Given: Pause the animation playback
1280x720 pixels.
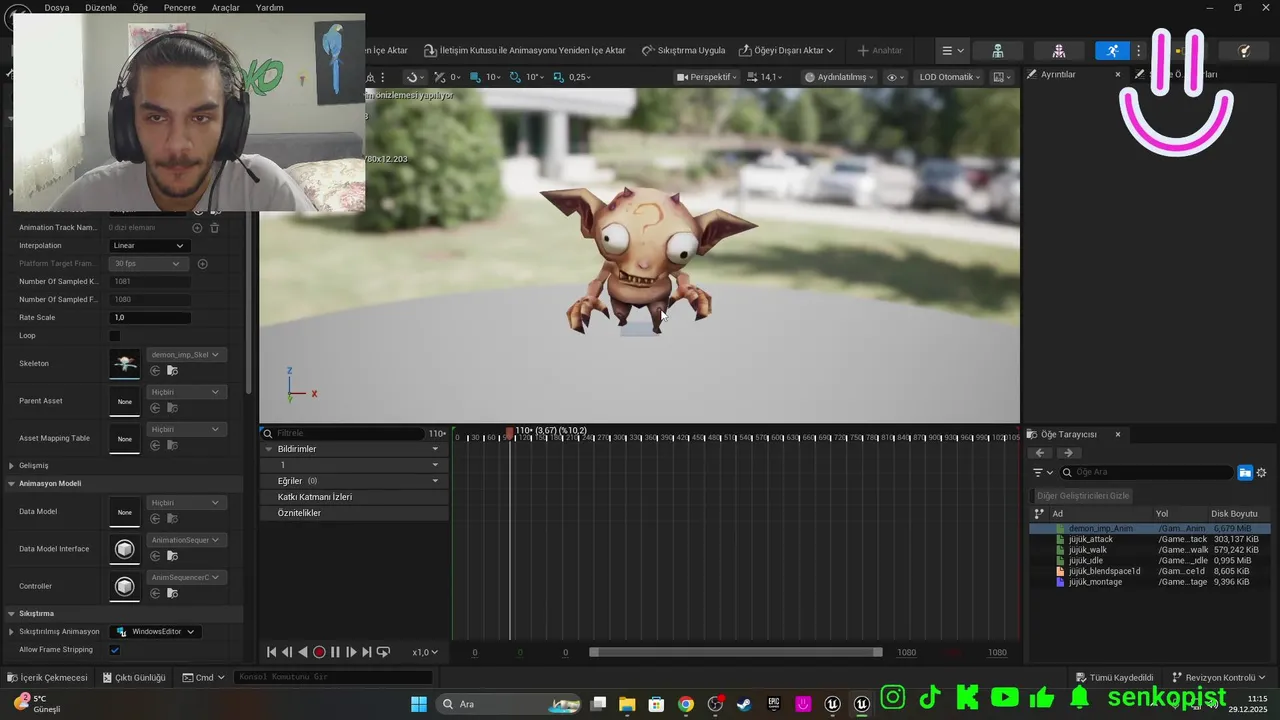Looking at the screenshot, I should pos(335,652).
